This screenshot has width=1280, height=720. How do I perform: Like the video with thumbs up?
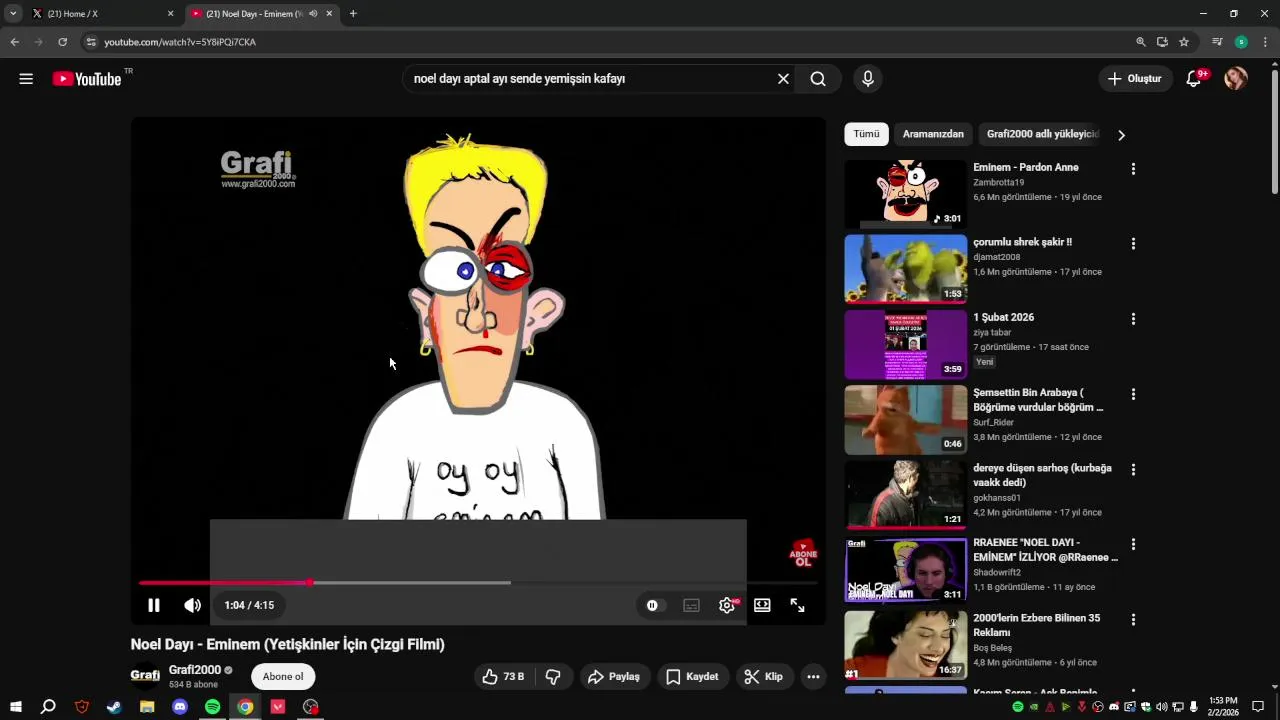click(504, 677)
